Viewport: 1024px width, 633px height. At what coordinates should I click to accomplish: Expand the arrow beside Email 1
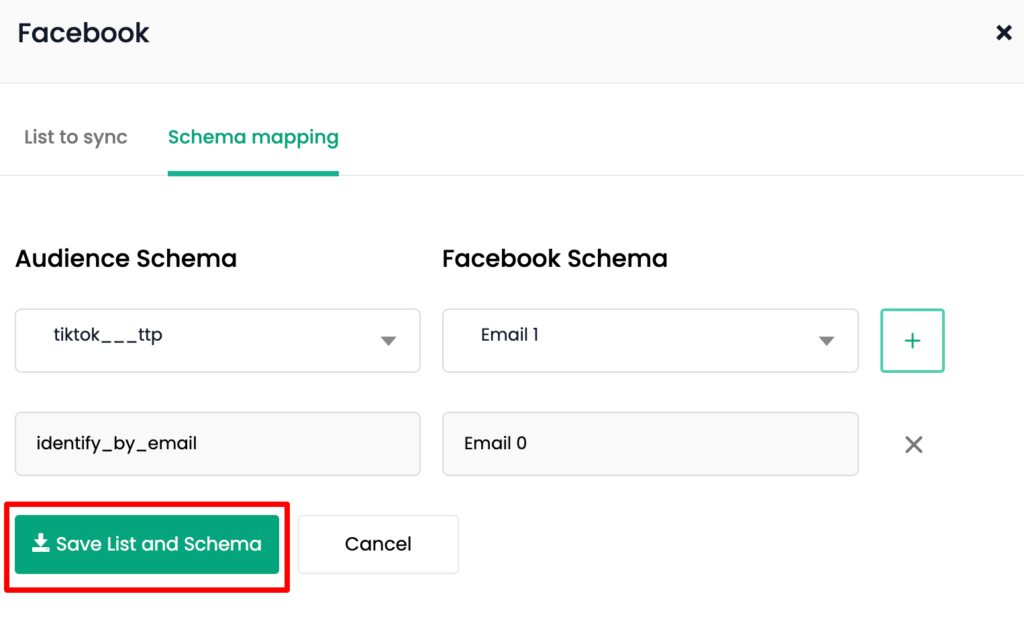tap(827, 341)
